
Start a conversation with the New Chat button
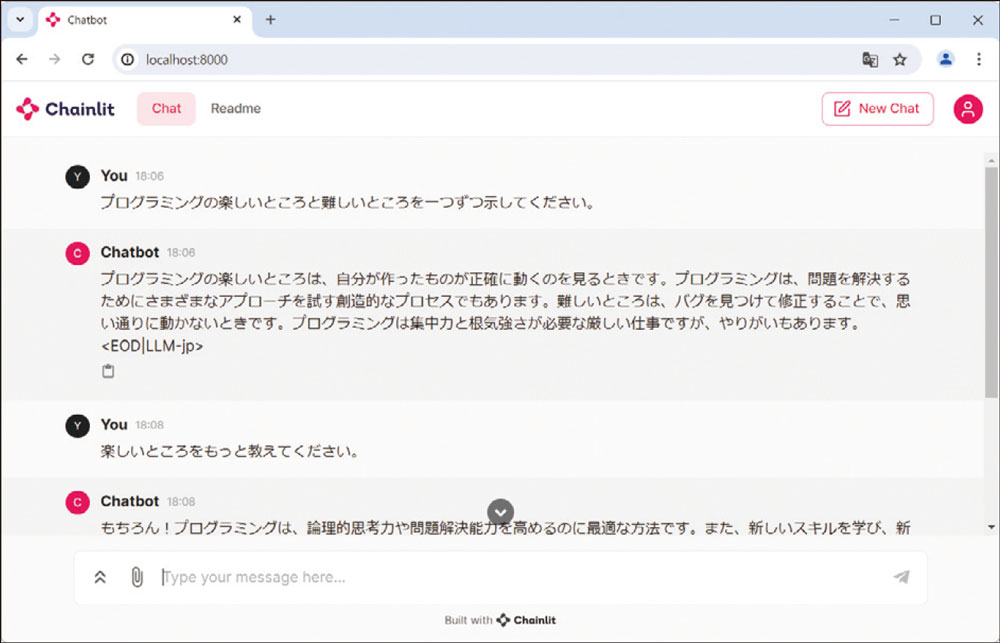tap(877, 108)
